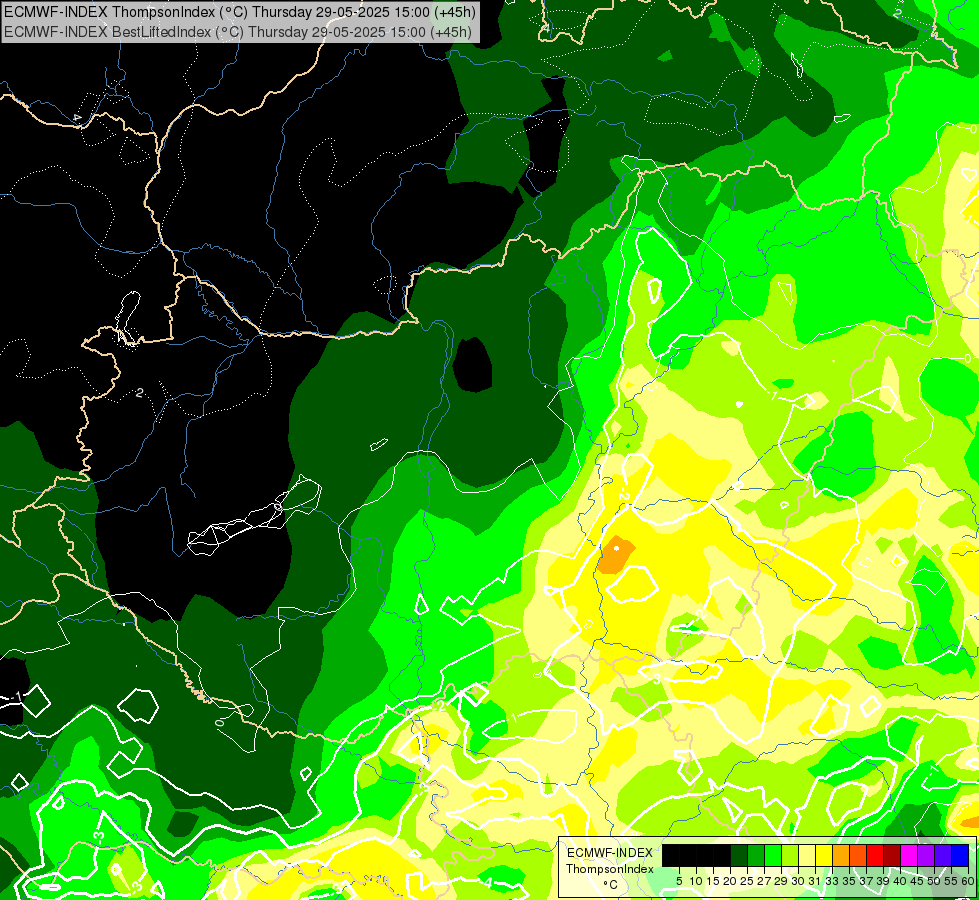Select the dark red 39–40 legend swatch

pyautogui.click(x=892, y=856)
